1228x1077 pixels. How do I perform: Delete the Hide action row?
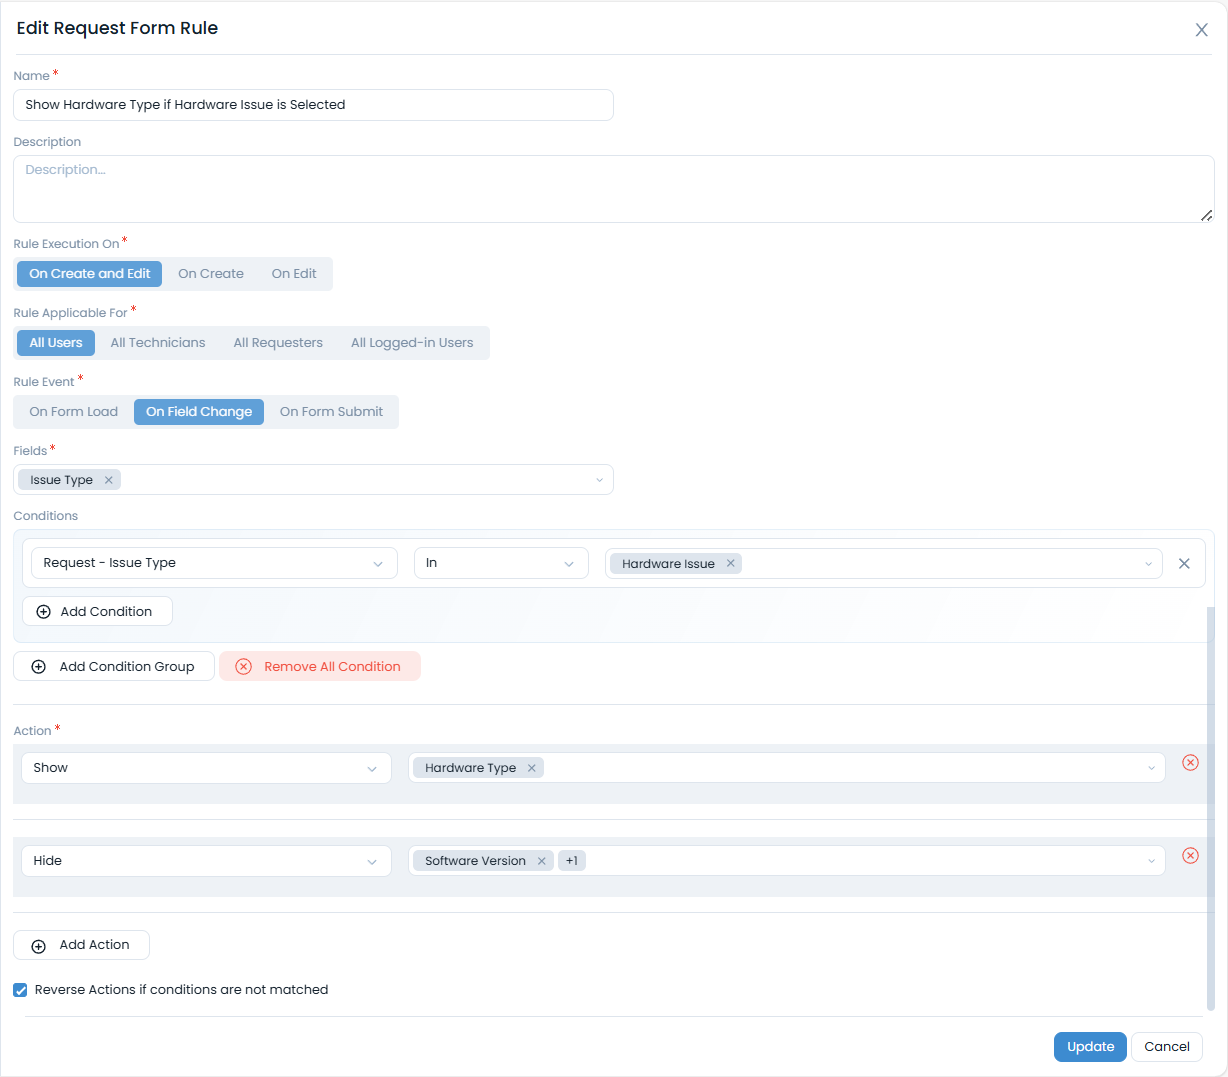click(x=1190, y=855)
